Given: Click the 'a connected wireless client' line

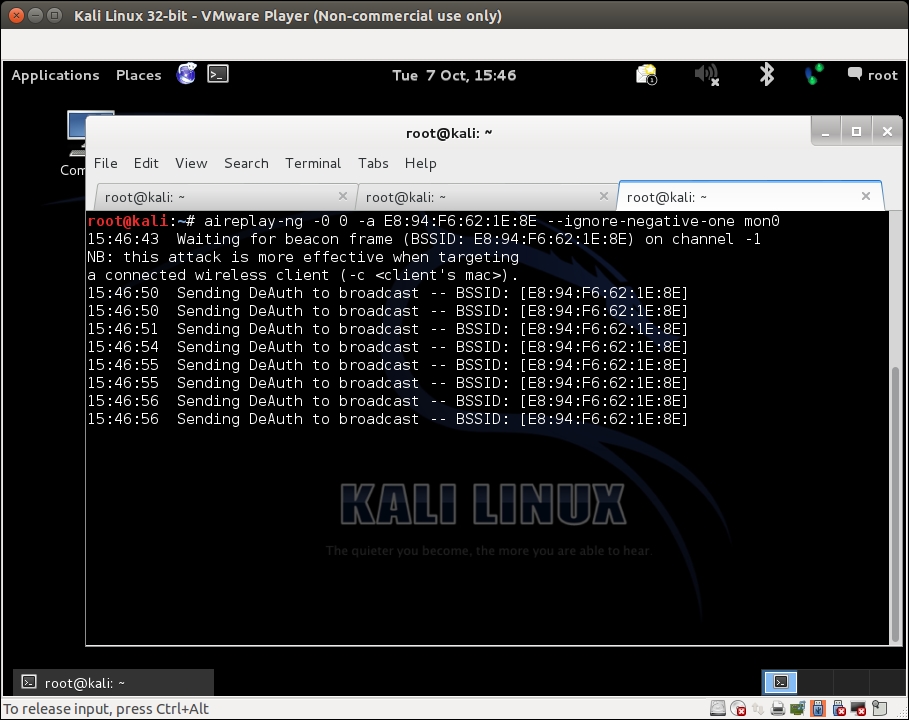Looking at the screenshot, I should (303, 275).
